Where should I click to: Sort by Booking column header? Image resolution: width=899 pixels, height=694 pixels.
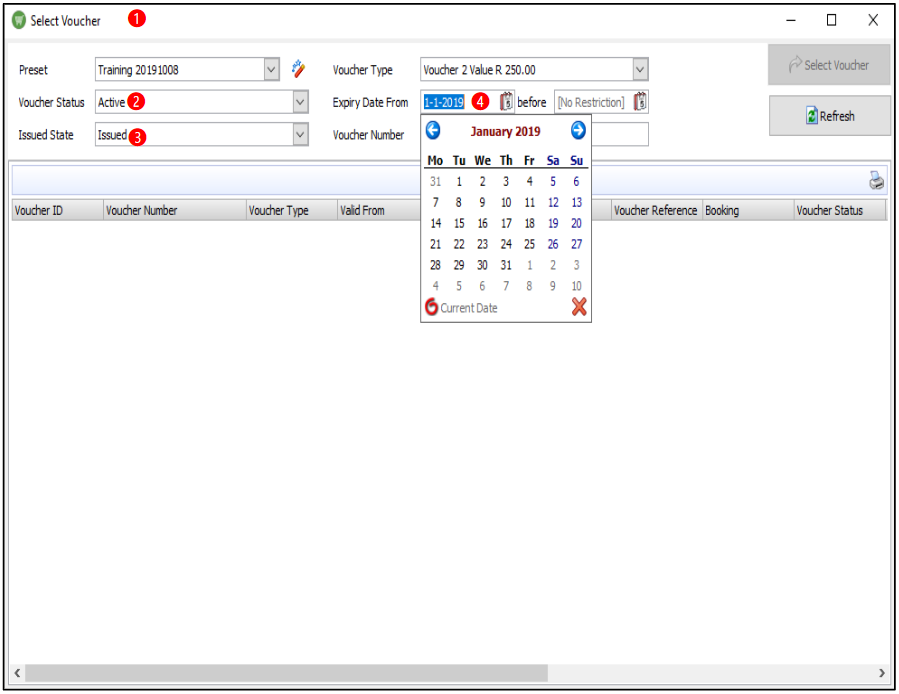click(x=748, y=210)
